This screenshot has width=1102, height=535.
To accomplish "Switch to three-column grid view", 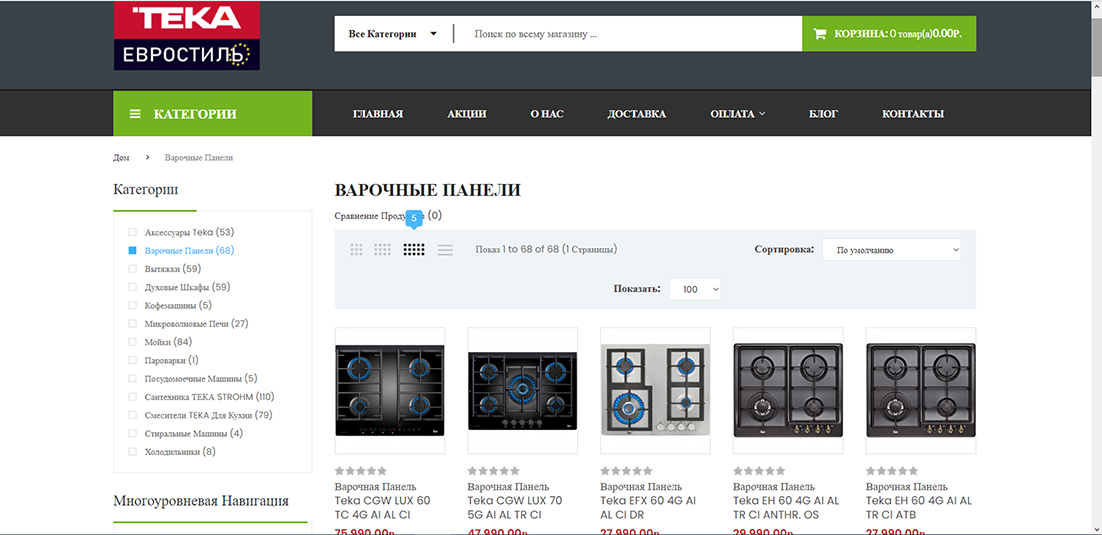I will 356,249.
